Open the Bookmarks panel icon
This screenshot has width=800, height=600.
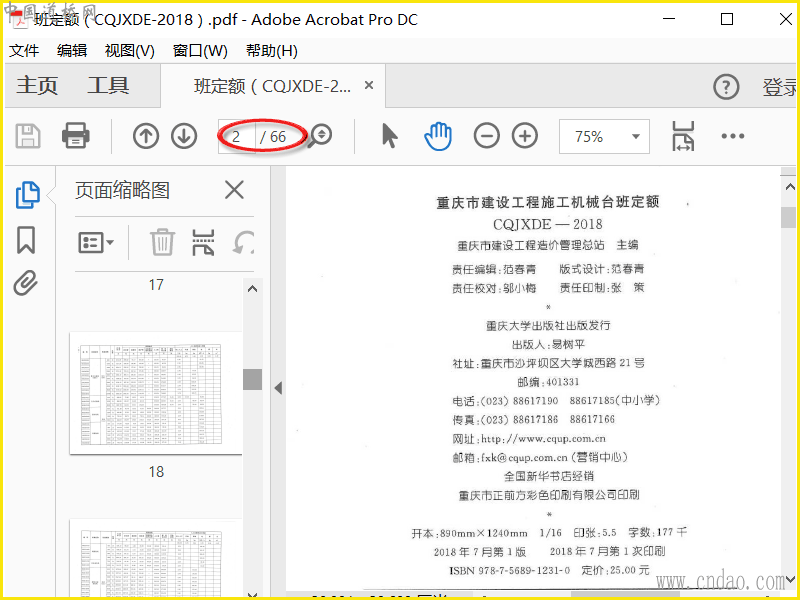(26, 240)
